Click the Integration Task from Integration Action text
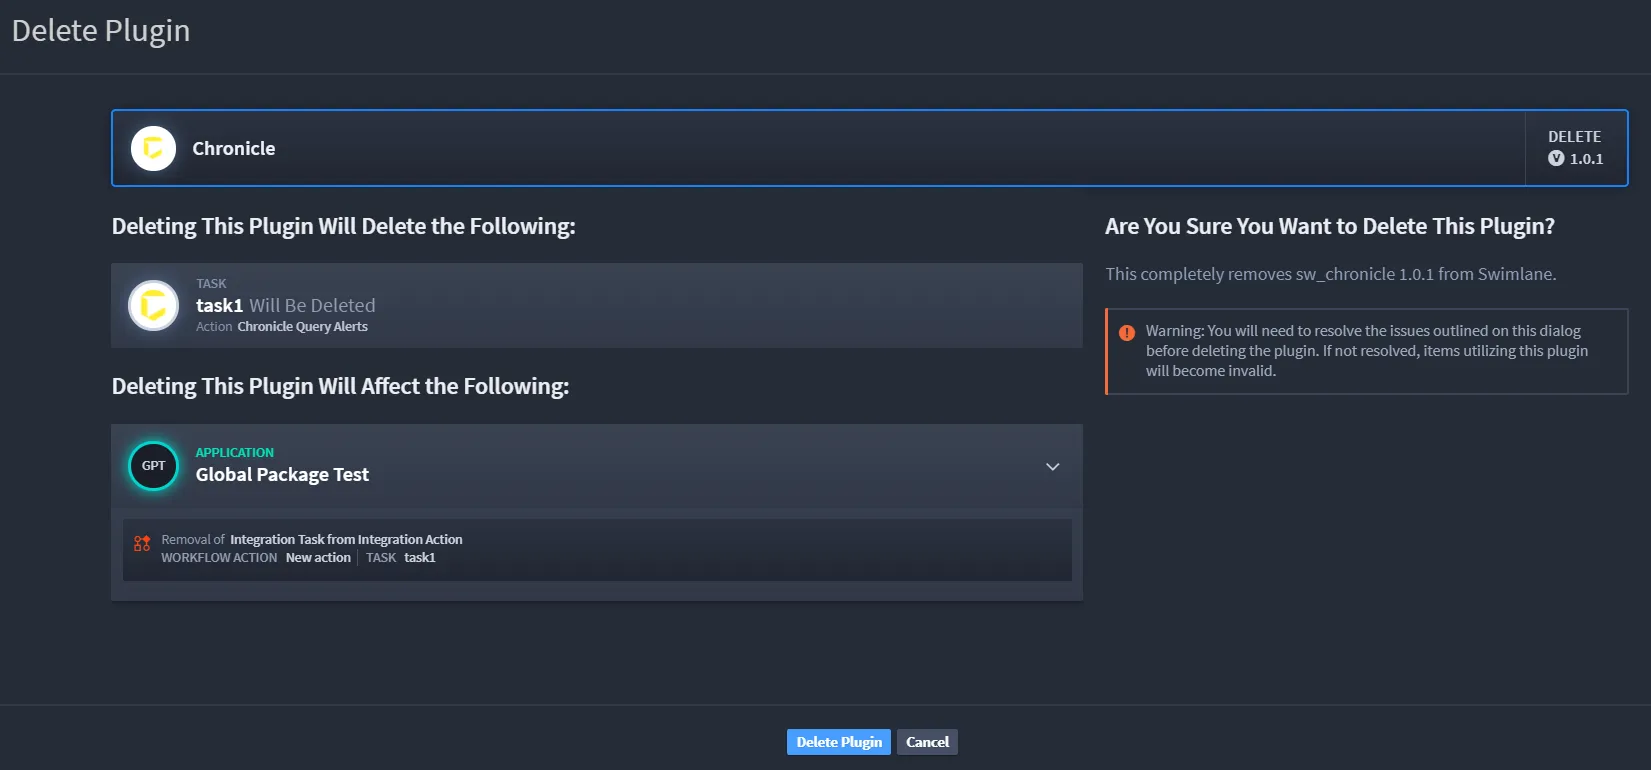Screen dimensions: 1651x770 pos(346,539)
